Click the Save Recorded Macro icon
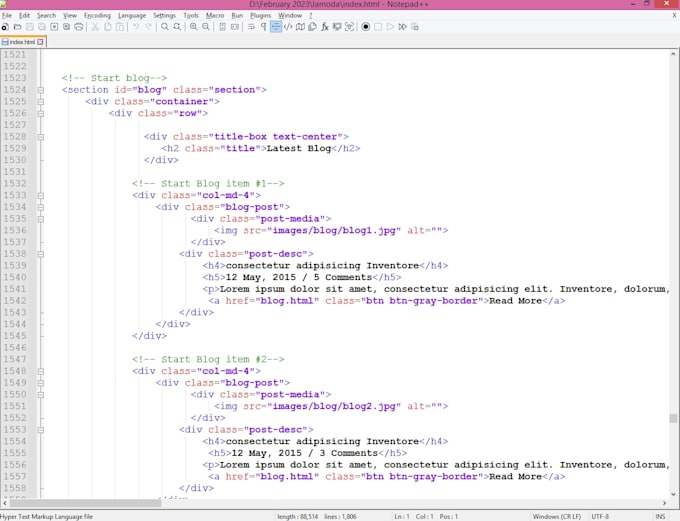680x521 pixels. pos(415,27)
